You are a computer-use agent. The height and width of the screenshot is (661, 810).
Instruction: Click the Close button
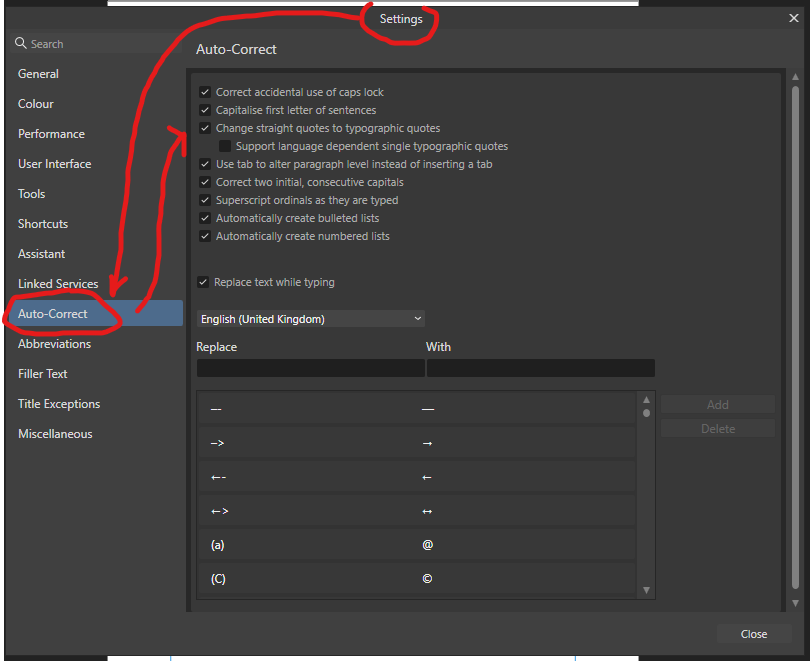[x=754, y=633]
